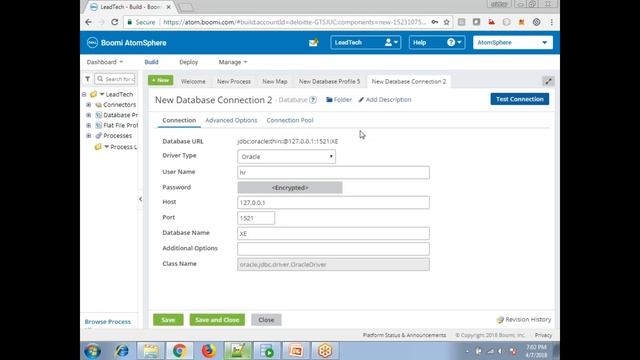Collapse the LeadTech root folder

84,94
